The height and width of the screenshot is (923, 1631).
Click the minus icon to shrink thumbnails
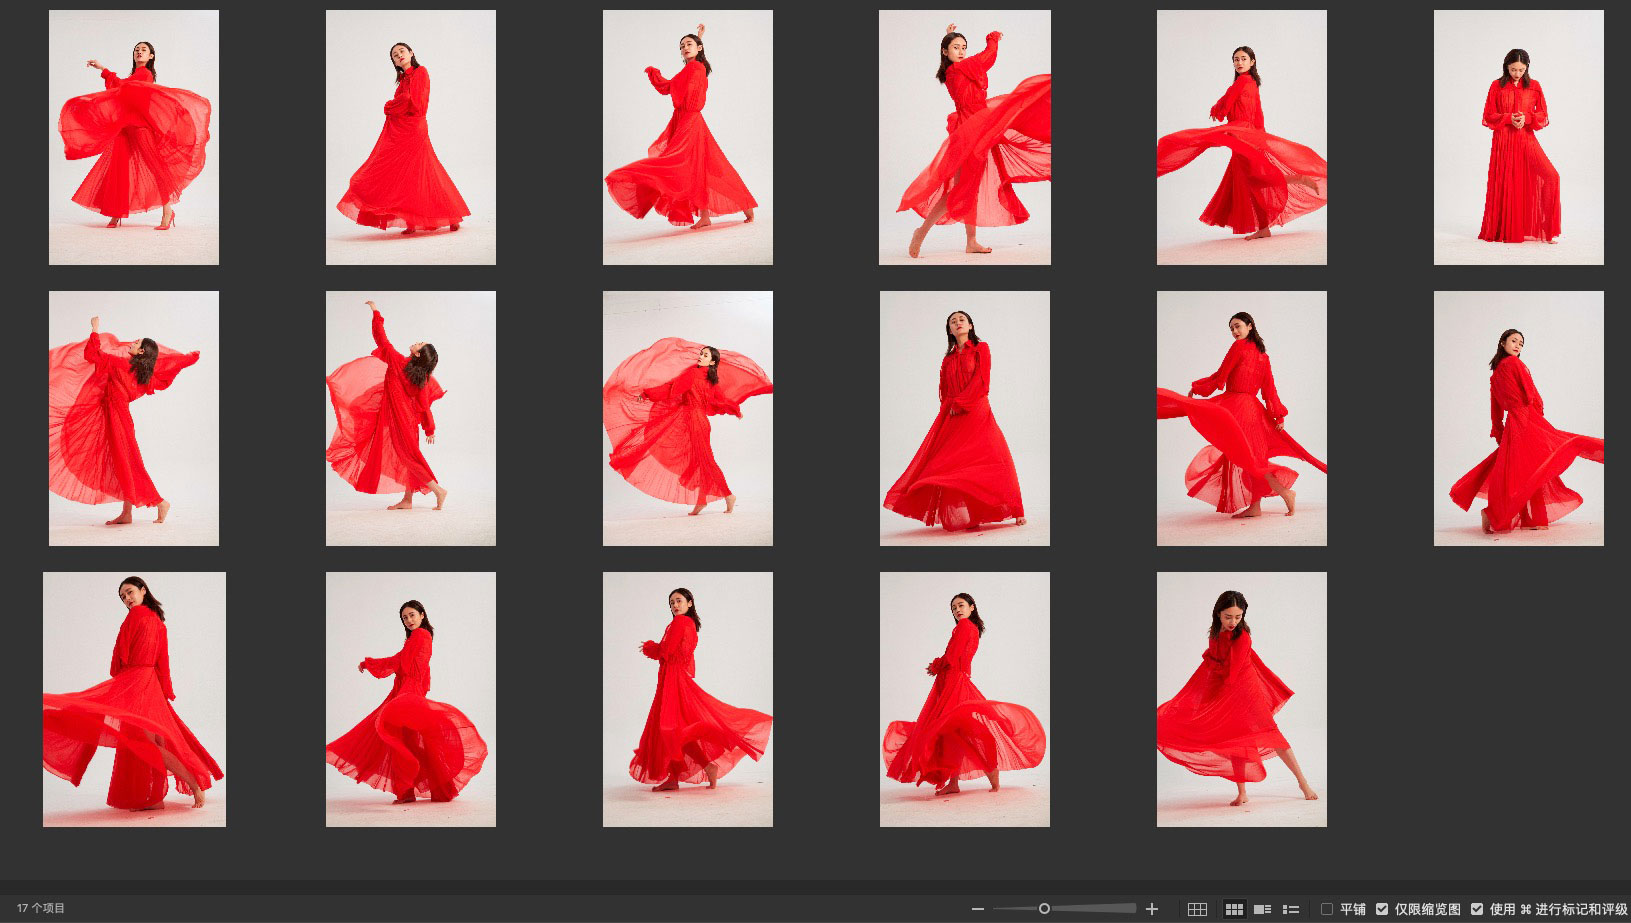pyautogui.click(x=977, y=909)
